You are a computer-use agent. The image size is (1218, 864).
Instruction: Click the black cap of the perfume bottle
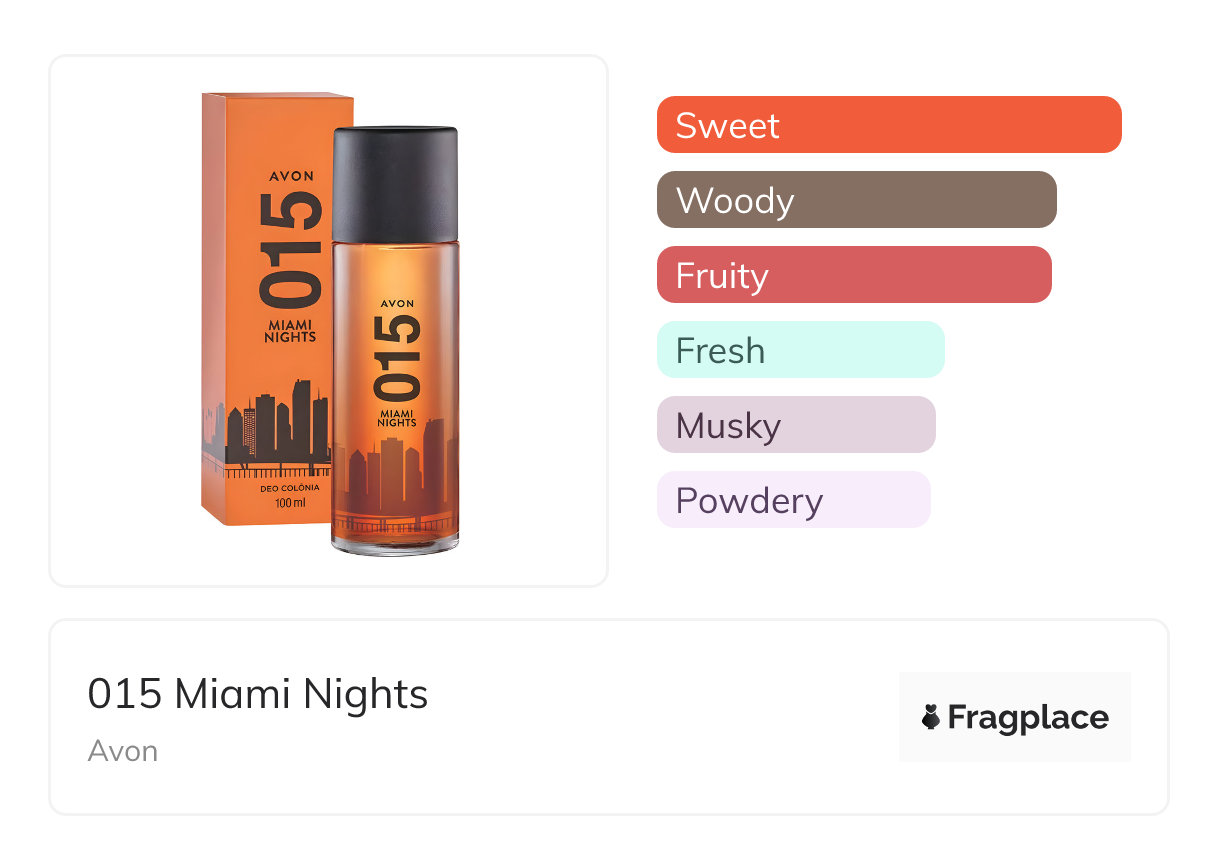[395, 183]
